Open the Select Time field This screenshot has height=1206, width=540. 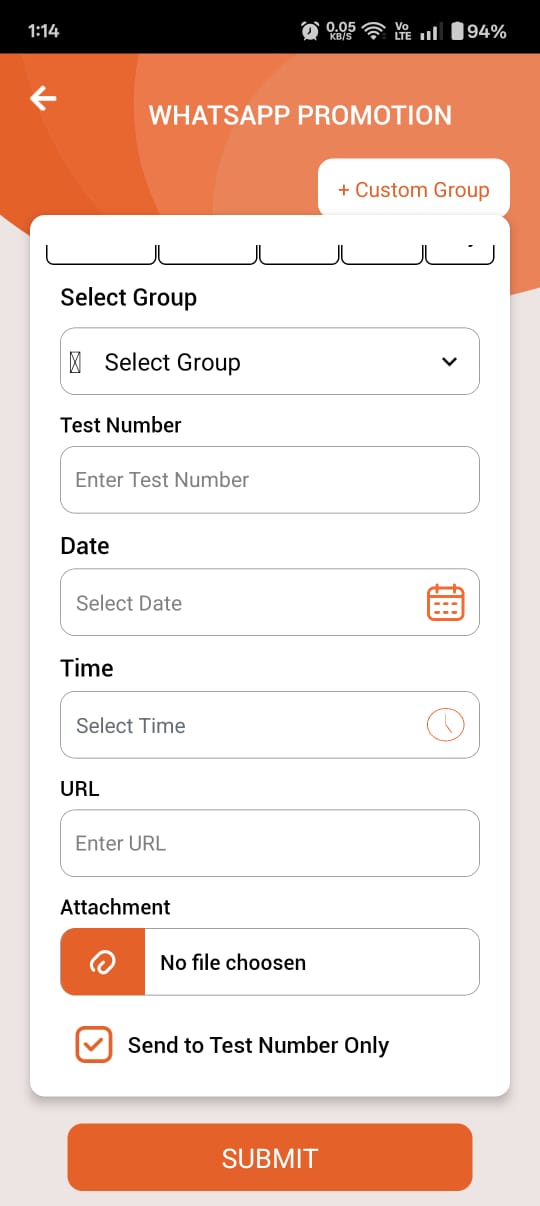[x=270, y=724]
